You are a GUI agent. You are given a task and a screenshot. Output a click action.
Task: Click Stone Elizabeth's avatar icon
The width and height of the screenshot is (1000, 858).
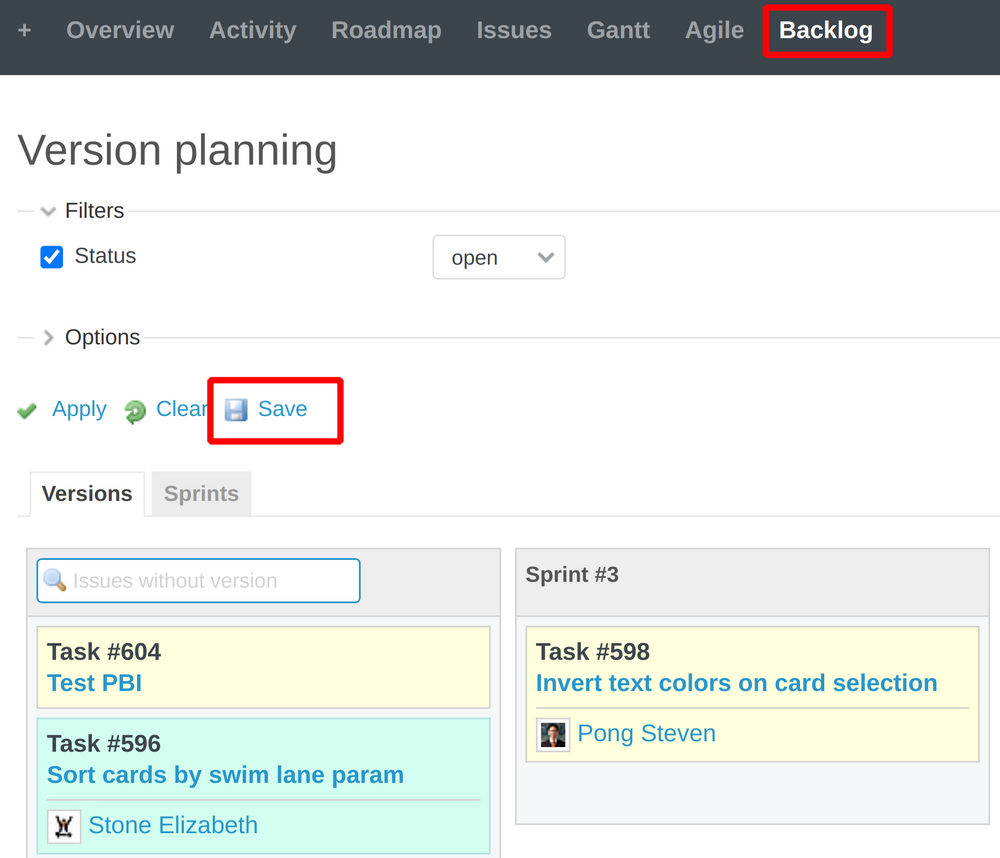[x=64, y=826]
